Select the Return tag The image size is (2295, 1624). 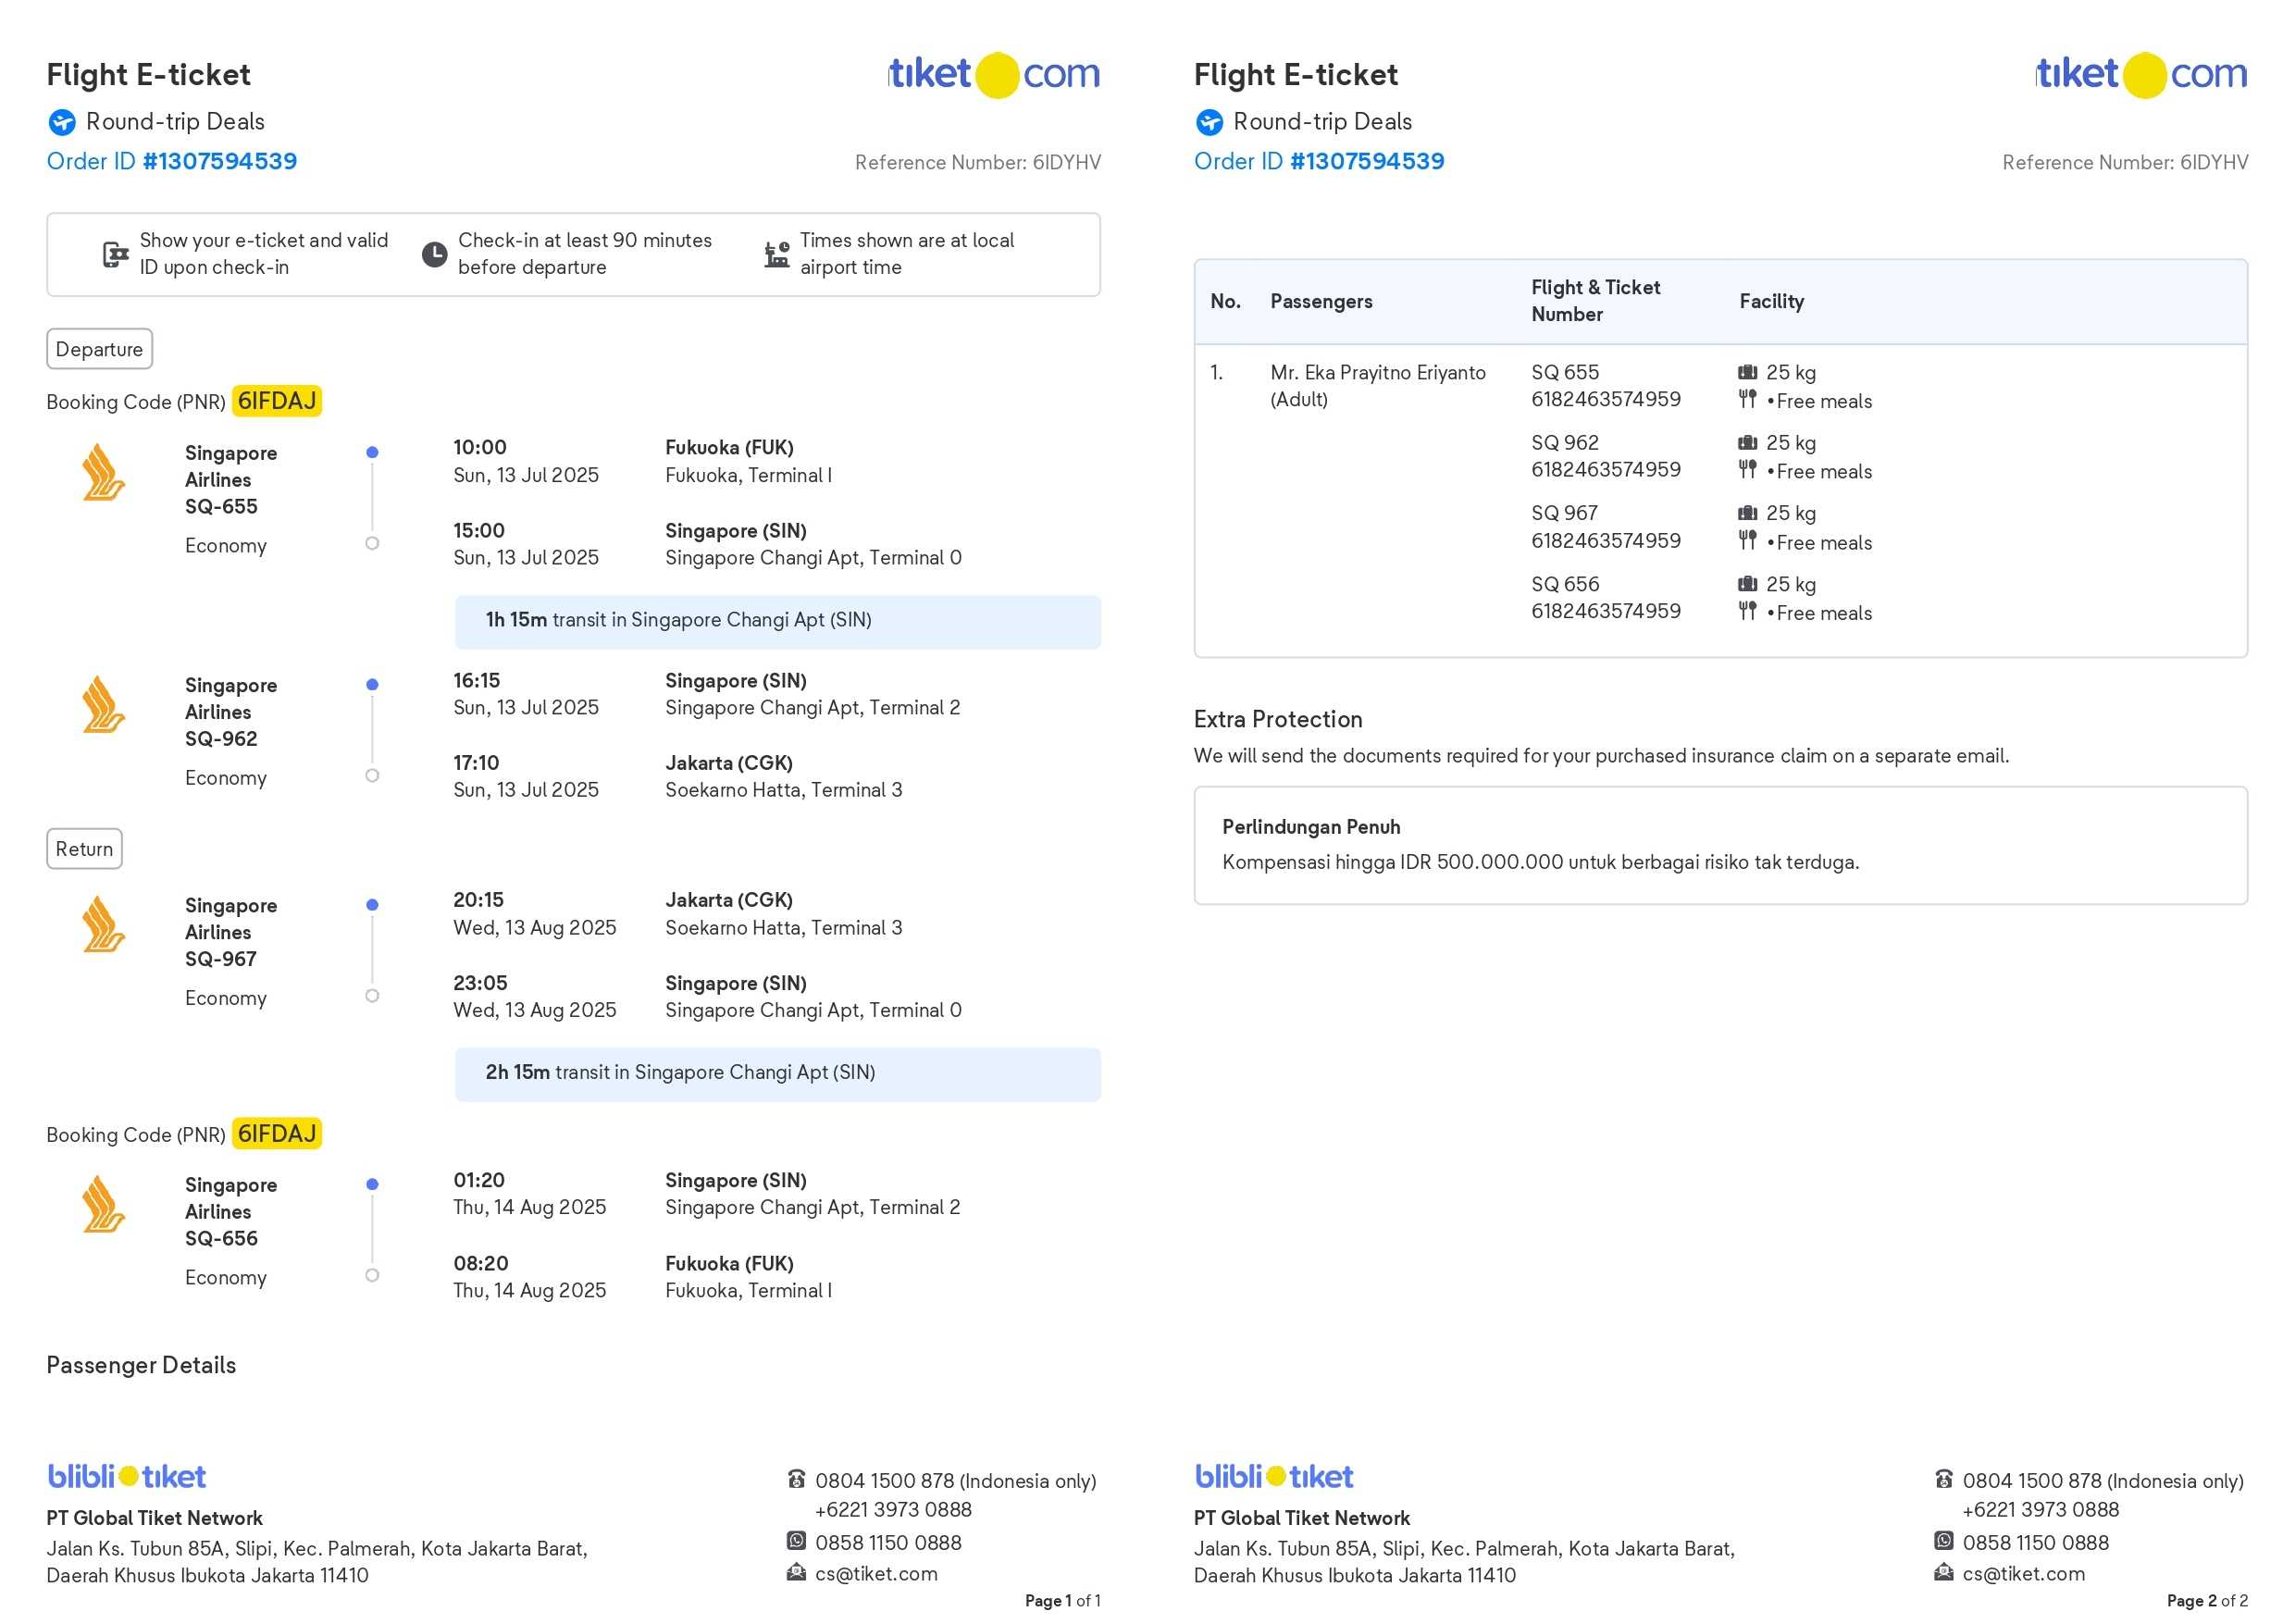coord(84,849)
